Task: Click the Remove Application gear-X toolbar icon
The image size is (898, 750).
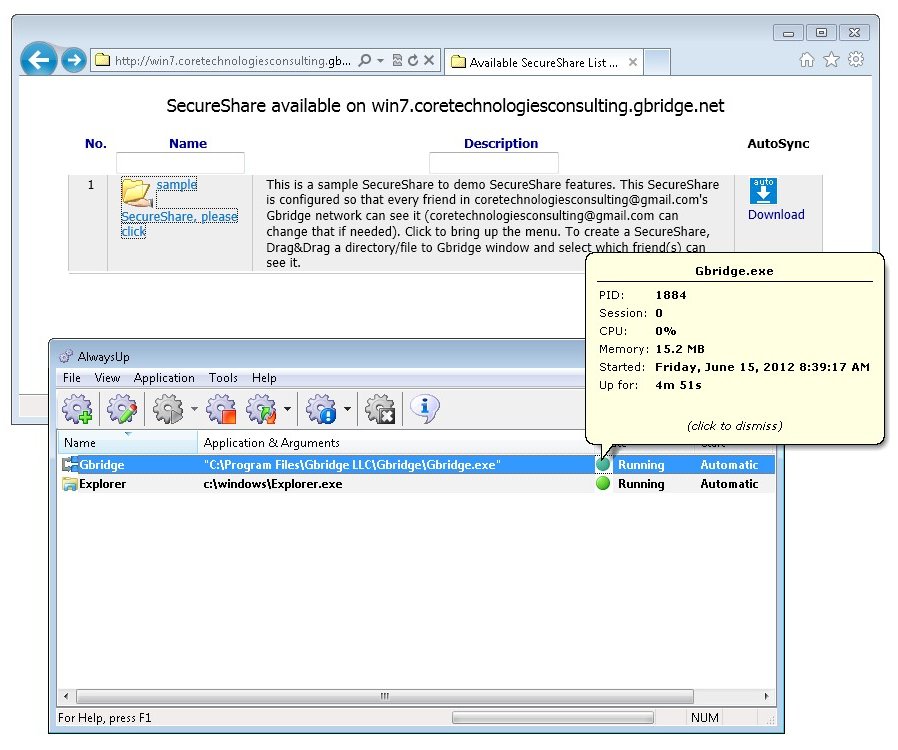Action: (380, 409)
